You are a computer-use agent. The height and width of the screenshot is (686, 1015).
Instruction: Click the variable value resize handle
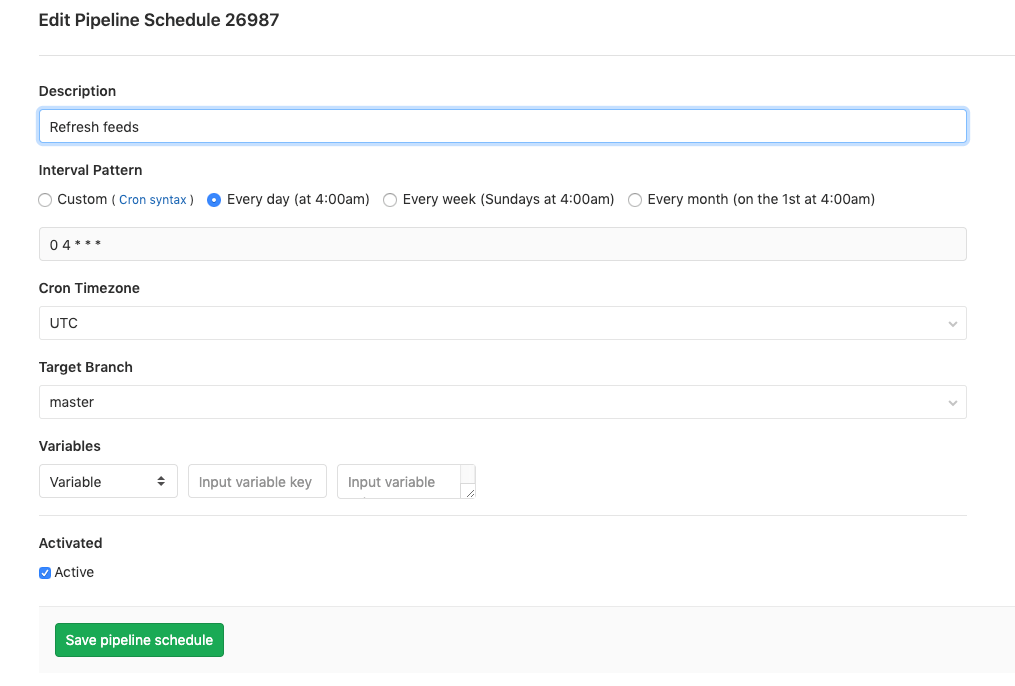pyautogui.click(x=469, y=493)
